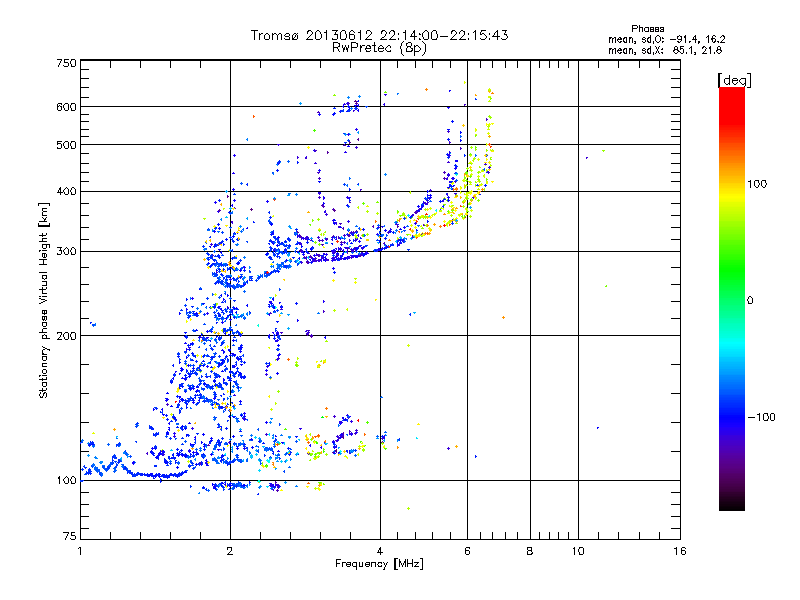
Task: Click the black bottom end of the colorbar
Action: pyautogui.click(x=732, y=503)
